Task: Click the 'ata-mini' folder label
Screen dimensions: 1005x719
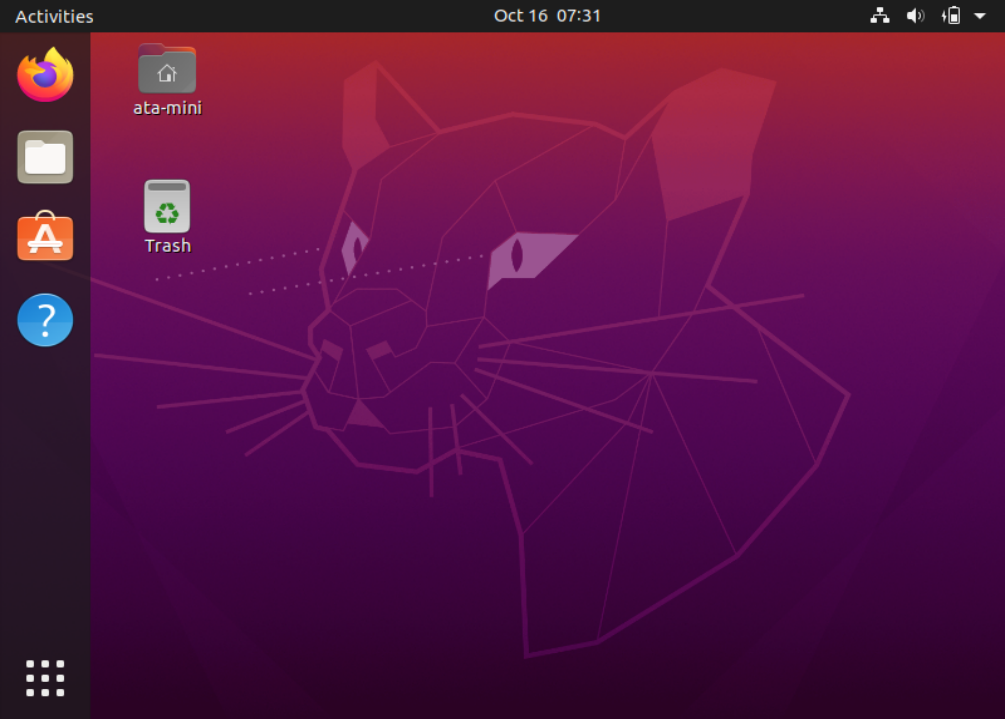Action: click(167, 108)
